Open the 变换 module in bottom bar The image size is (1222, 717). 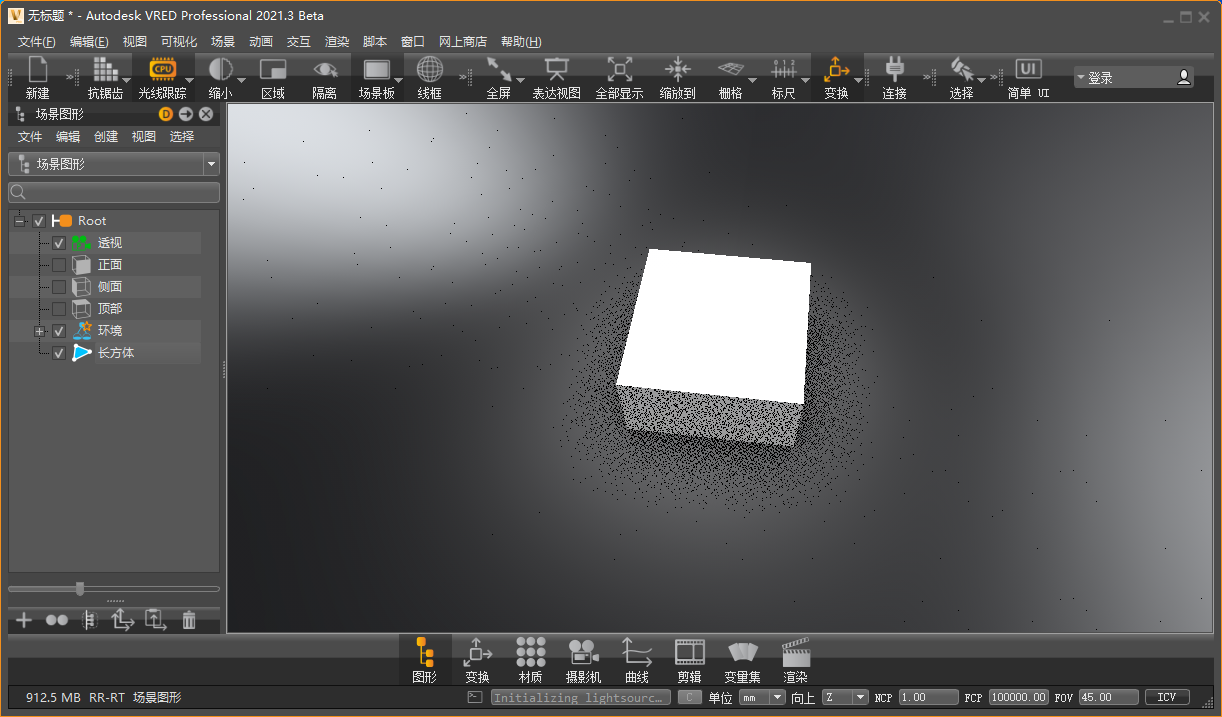point(478,653)
